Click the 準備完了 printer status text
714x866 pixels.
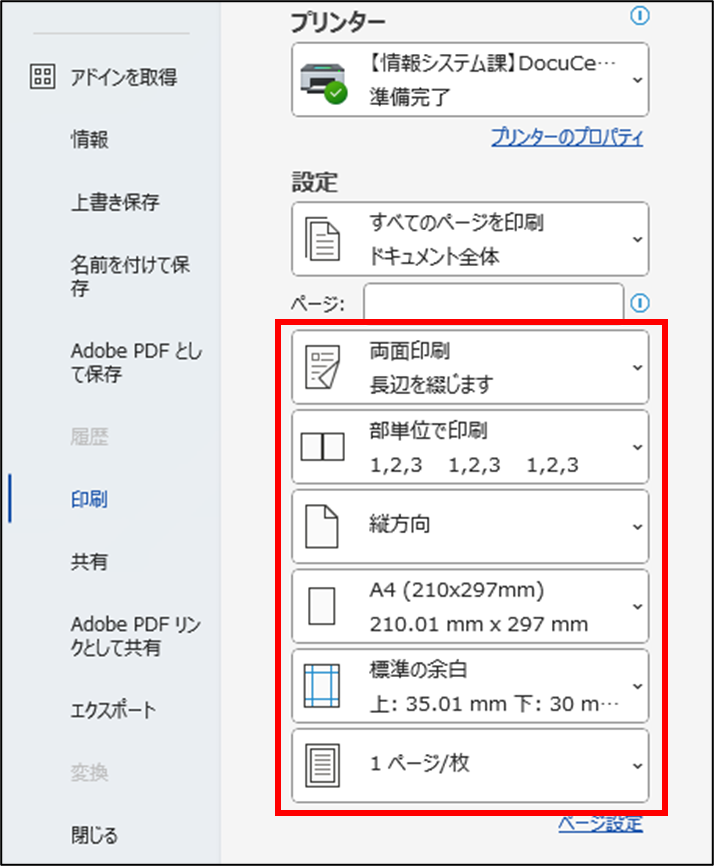(x=410, y=97)
